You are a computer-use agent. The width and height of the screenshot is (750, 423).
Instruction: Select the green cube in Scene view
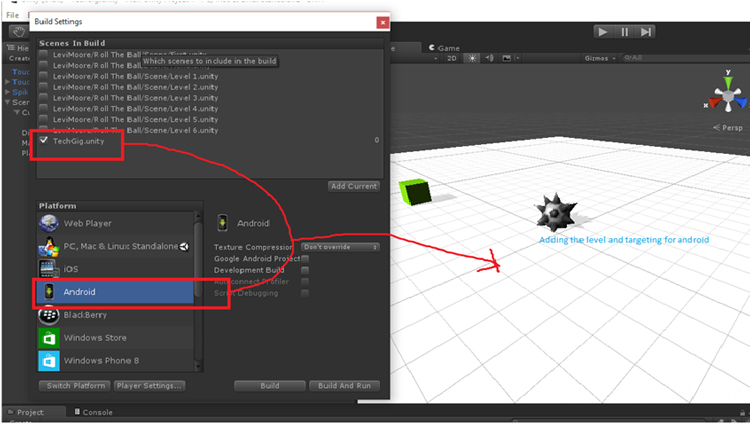(415, 192)
